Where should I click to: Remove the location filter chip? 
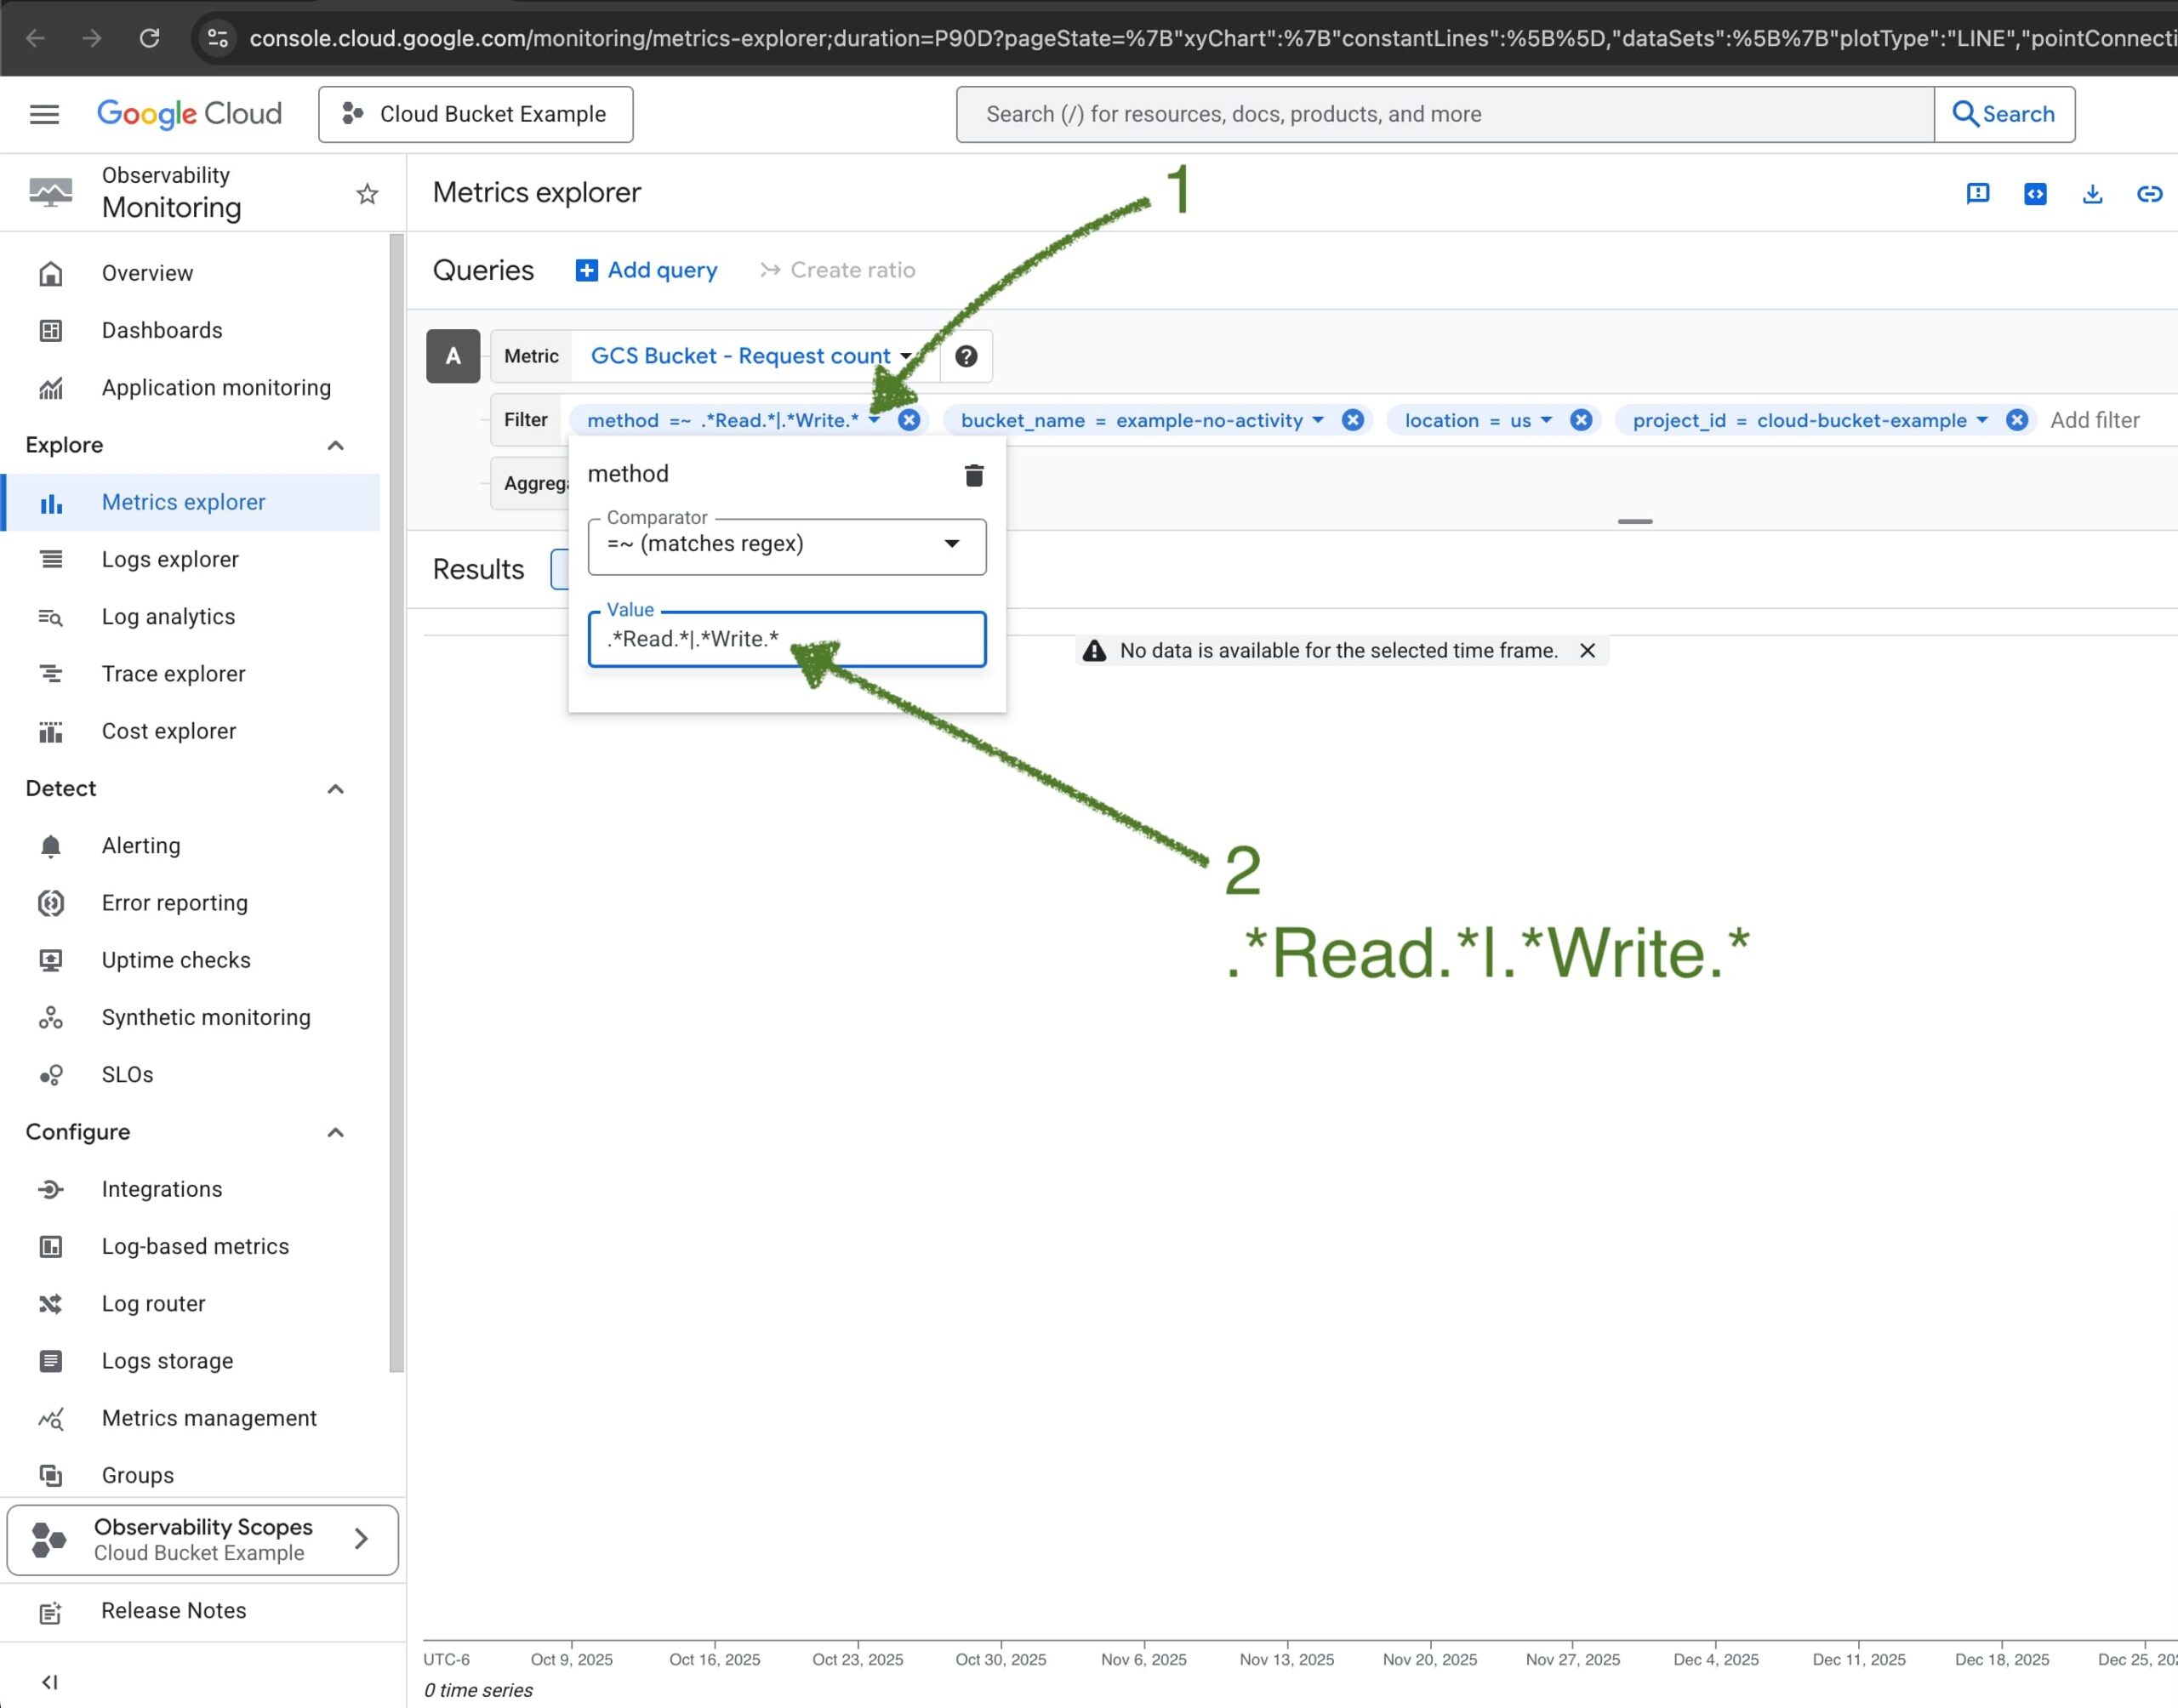point(1580,420)
